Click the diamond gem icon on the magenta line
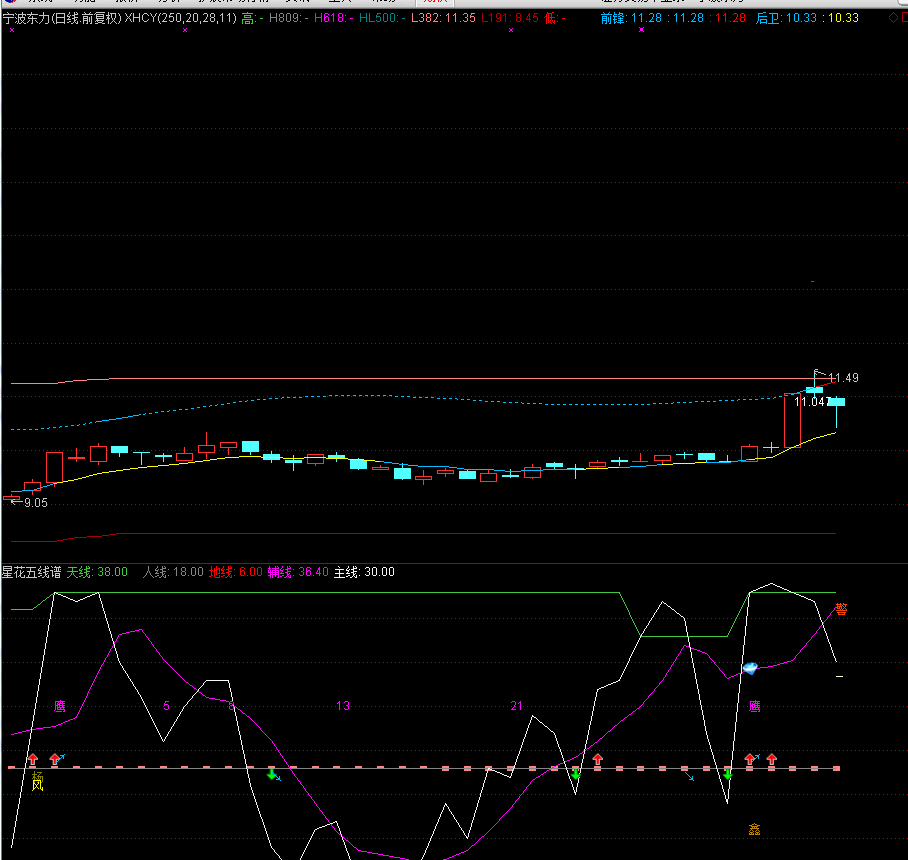Viewport: 908px width, 860px height. pyautogui.click(x=750, y=668)
